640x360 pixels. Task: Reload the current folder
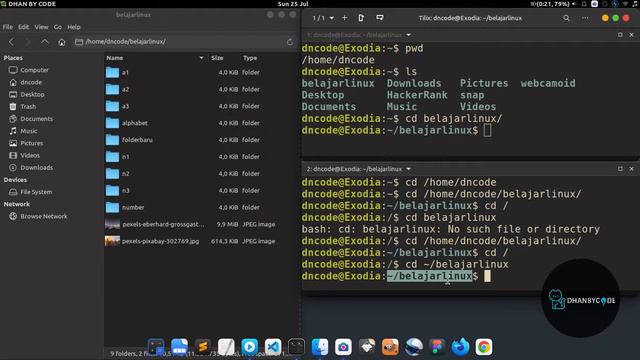[x=290, y=42]
